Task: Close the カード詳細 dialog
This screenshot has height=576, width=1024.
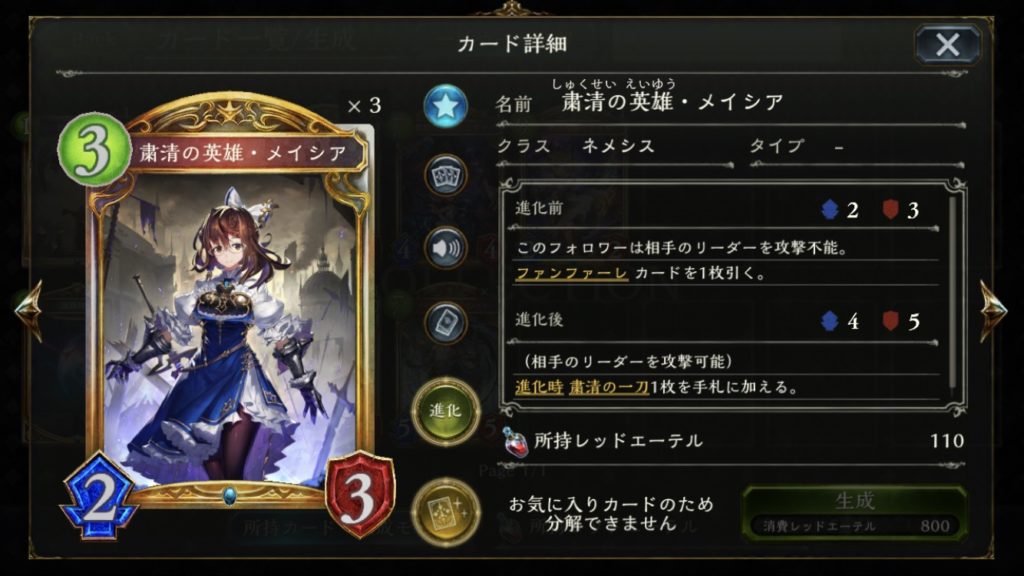Action: point(947,45)
